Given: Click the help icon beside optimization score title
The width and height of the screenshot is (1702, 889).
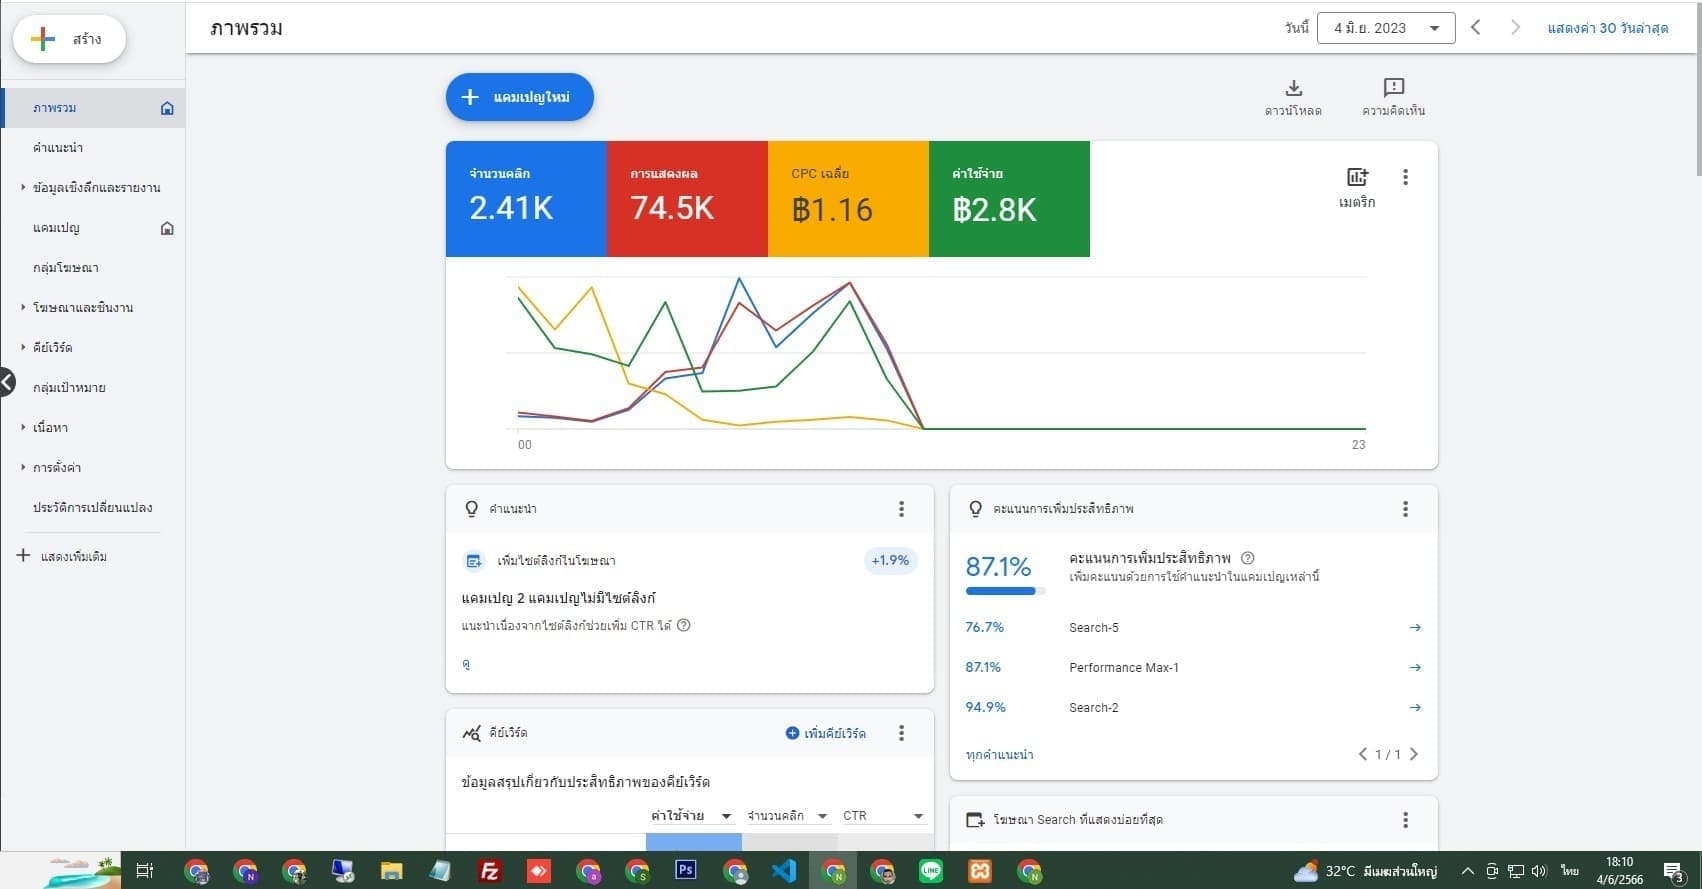Looking at the screenshot, I should 1247,558.
